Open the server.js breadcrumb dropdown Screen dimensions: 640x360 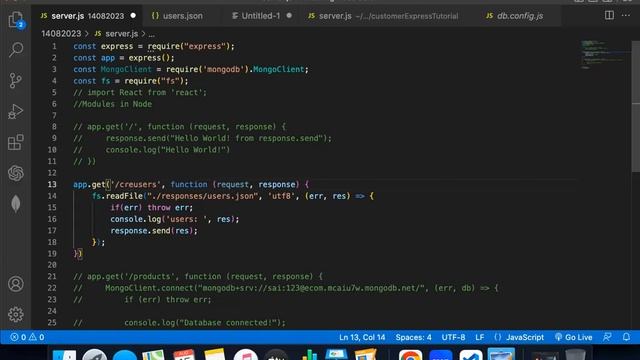116,33
